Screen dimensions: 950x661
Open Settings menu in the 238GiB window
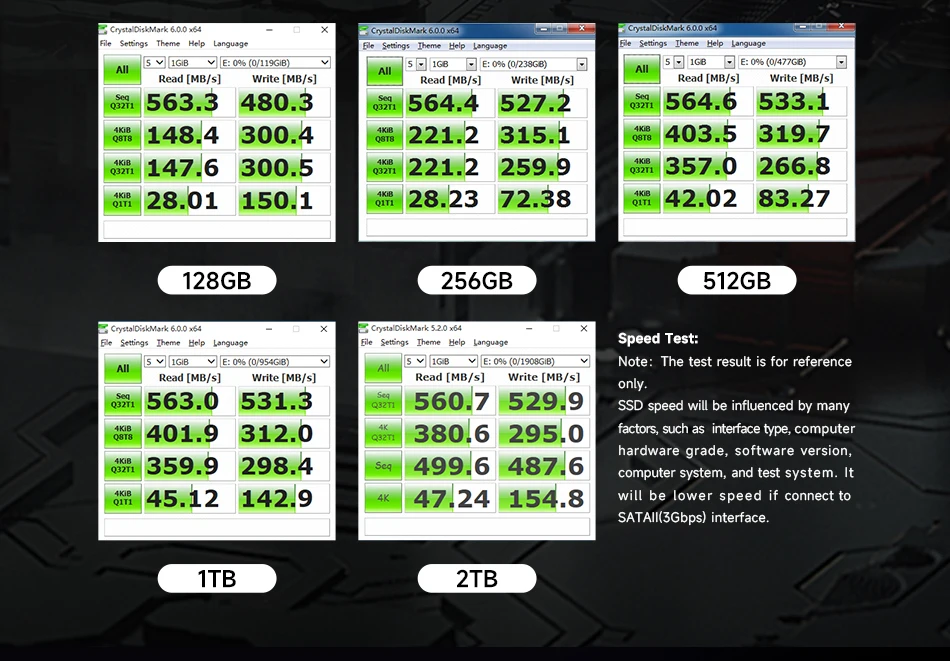396,46
